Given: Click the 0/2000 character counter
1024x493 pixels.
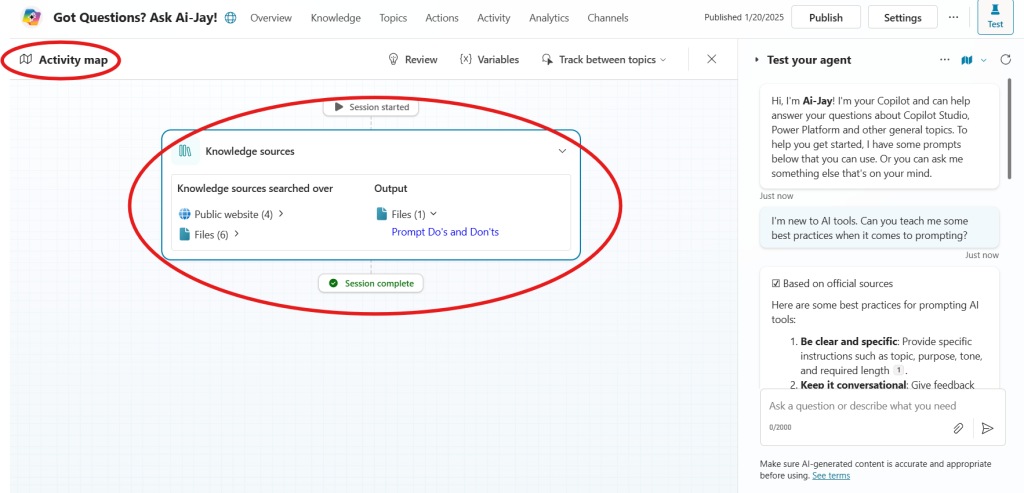Looking at the screenshot, I should [780, 427].
